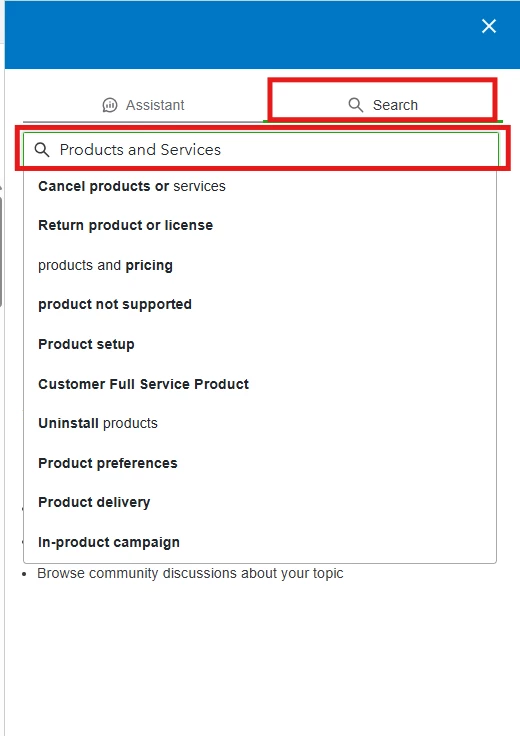Click into the Products and Services search field
Viewport: 520px width, 736px height.
[x=261, y=149]
